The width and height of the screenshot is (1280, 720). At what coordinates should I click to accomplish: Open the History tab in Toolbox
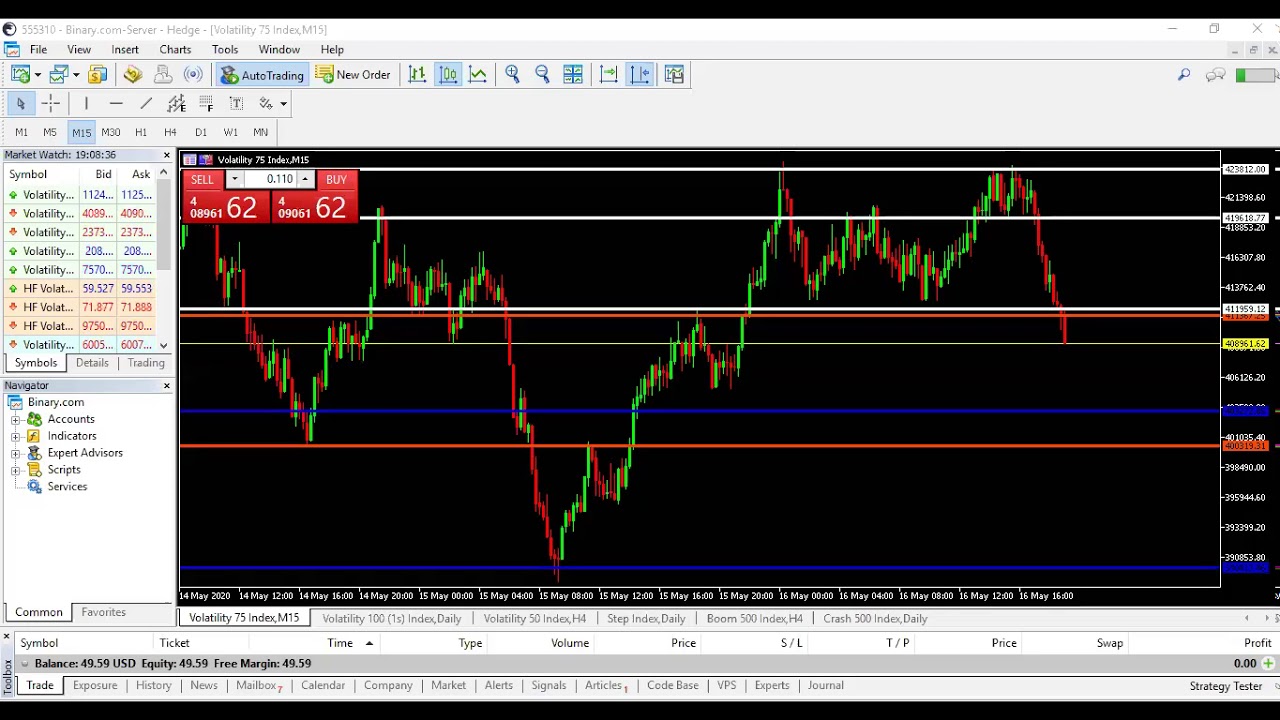click(x=154, y=685)
